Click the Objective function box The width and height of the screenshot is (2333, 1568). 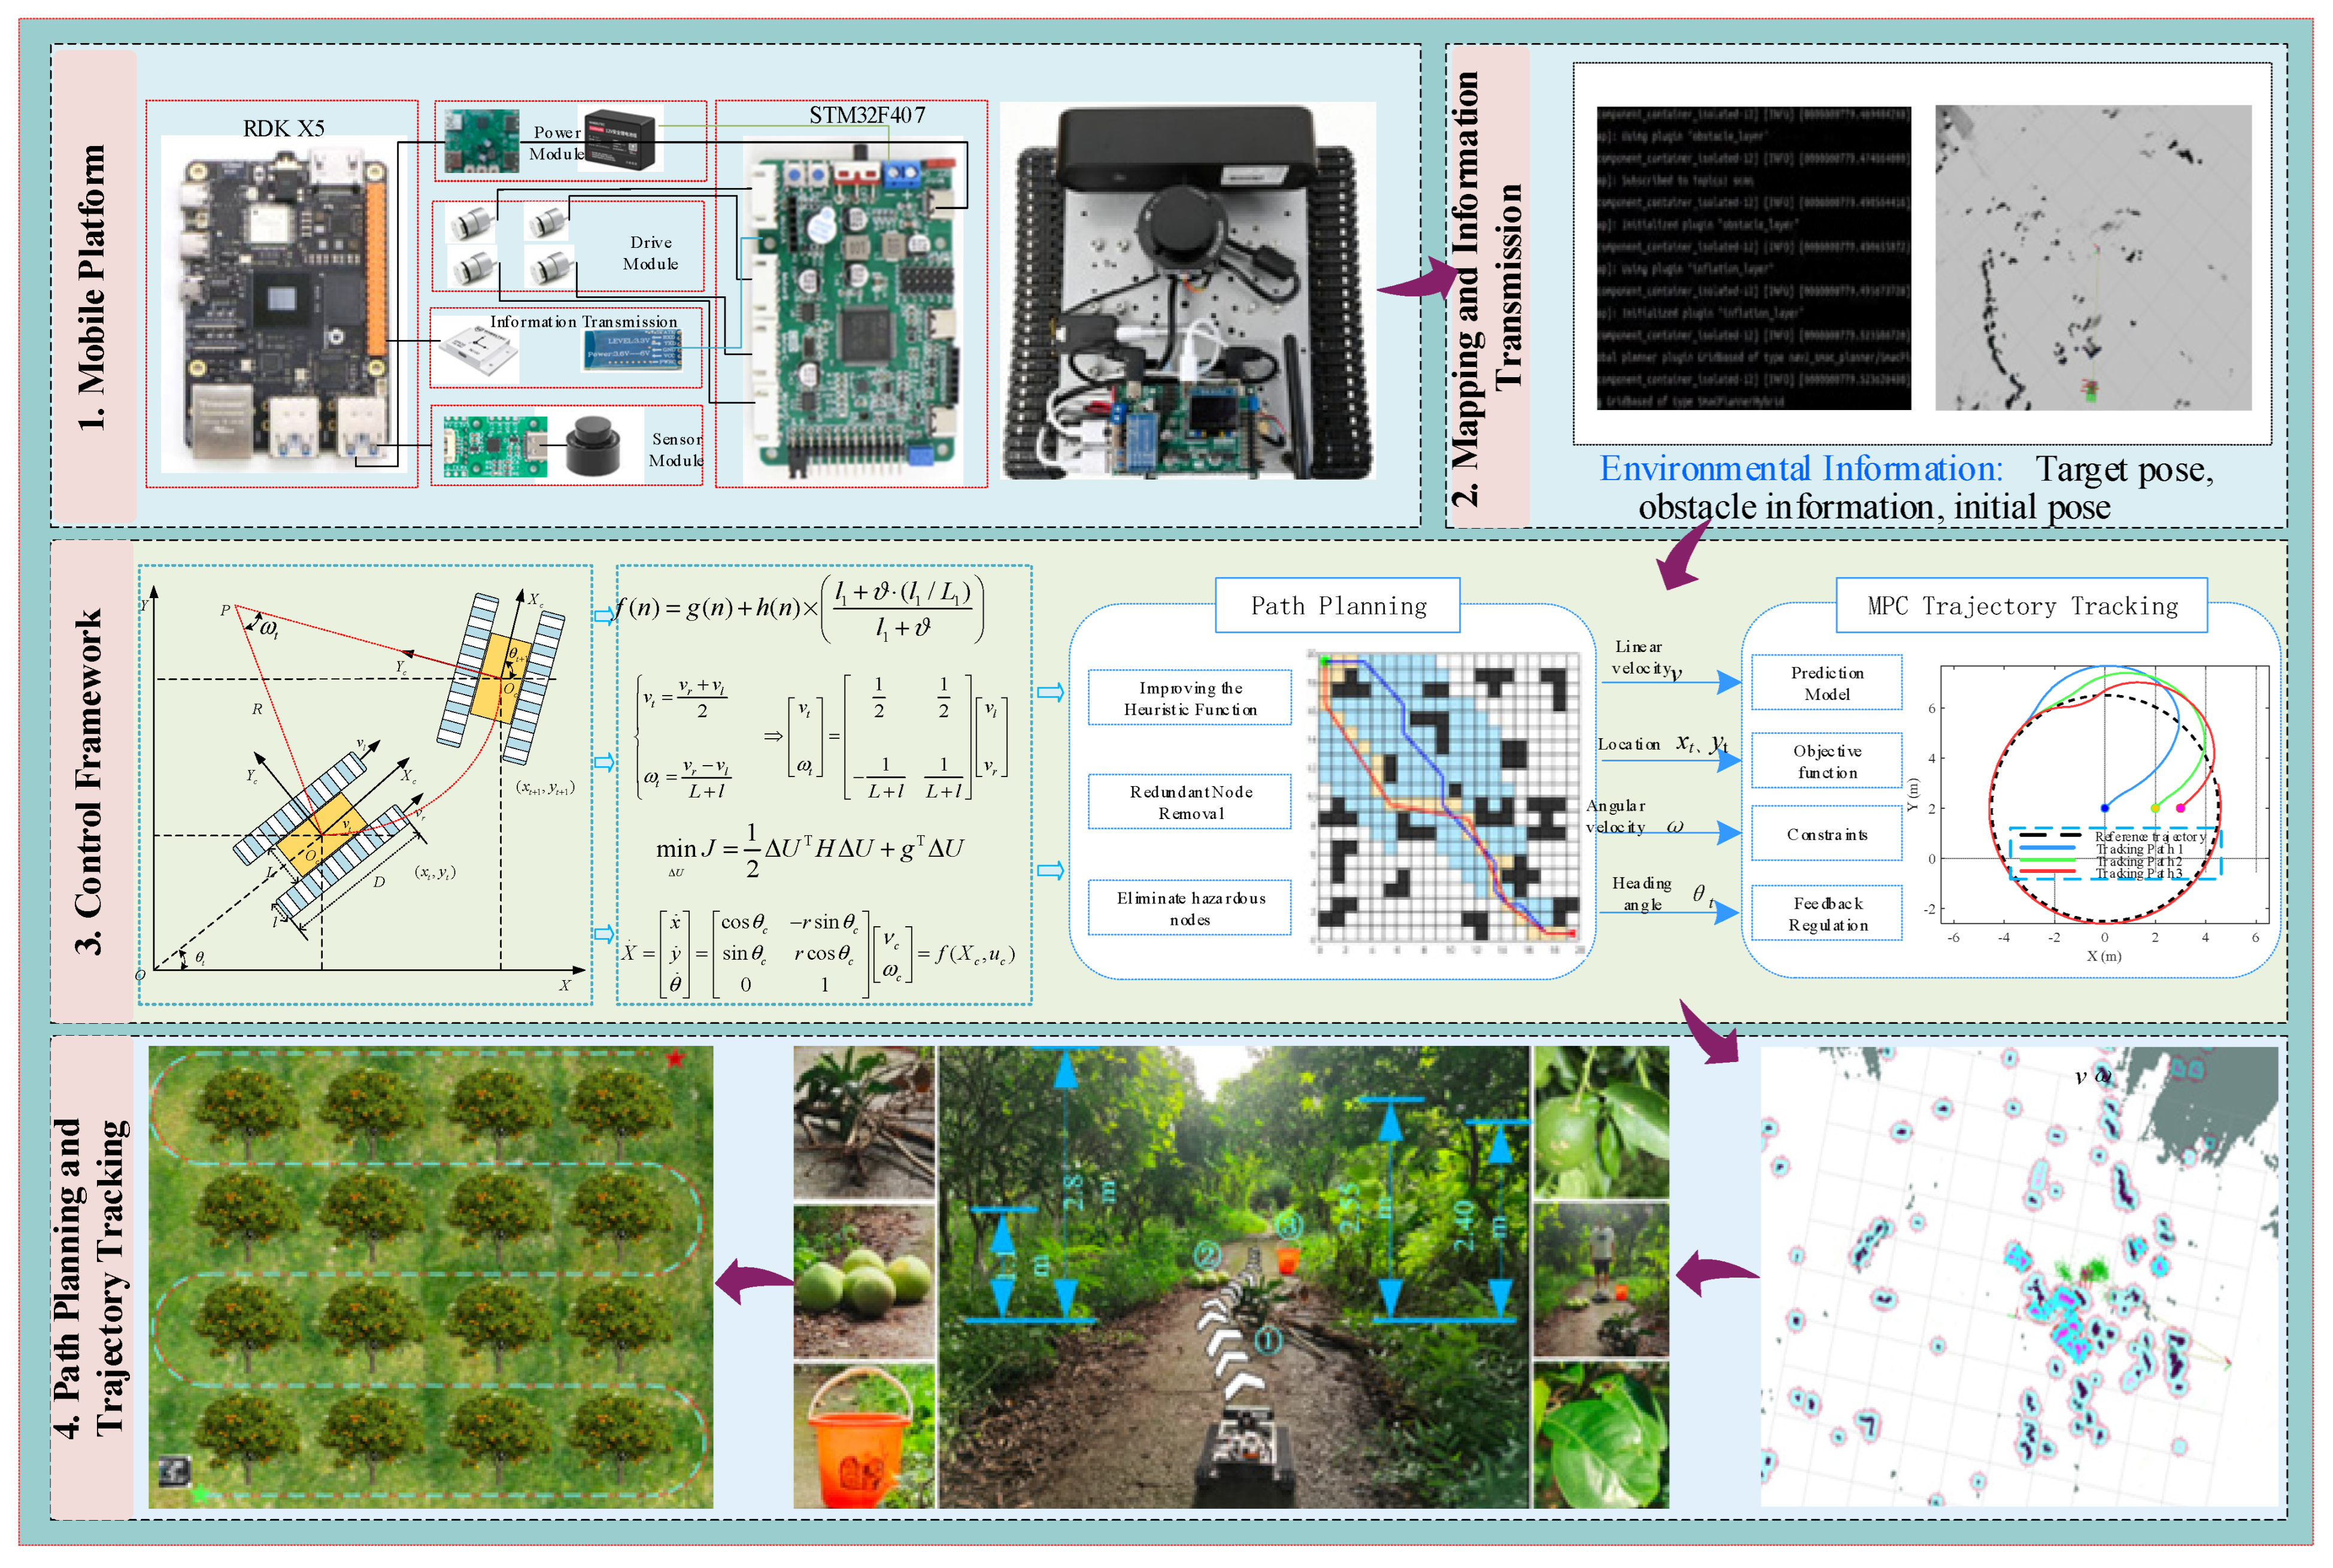(1827, 761)
